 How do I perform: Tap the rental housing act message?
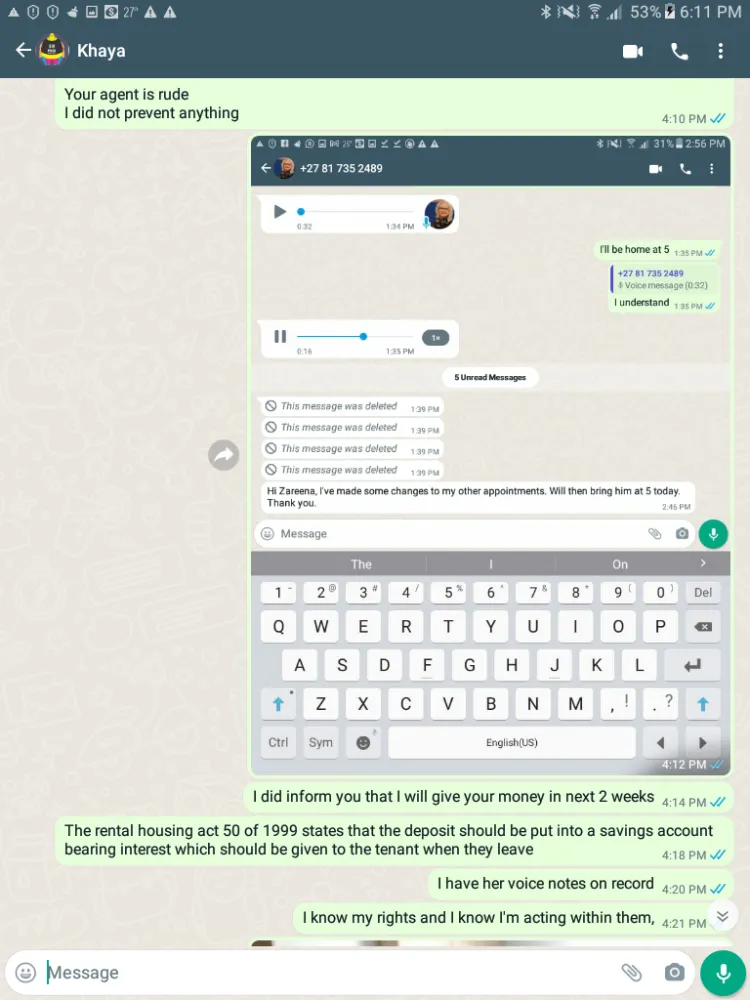pyautogui.click(x=393, y=841)
